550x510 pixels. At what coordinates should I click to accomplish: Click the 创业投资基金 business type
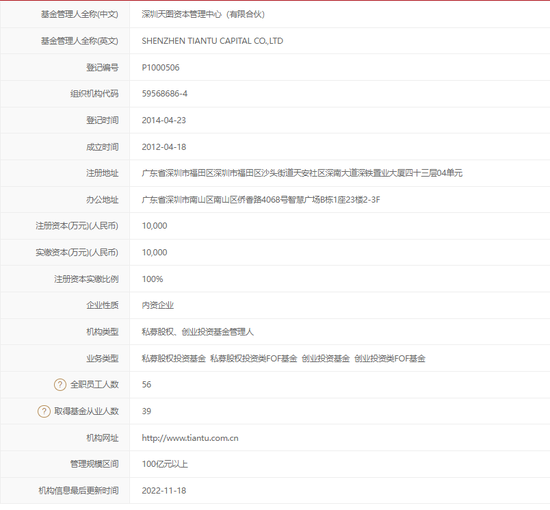point(326,358)
